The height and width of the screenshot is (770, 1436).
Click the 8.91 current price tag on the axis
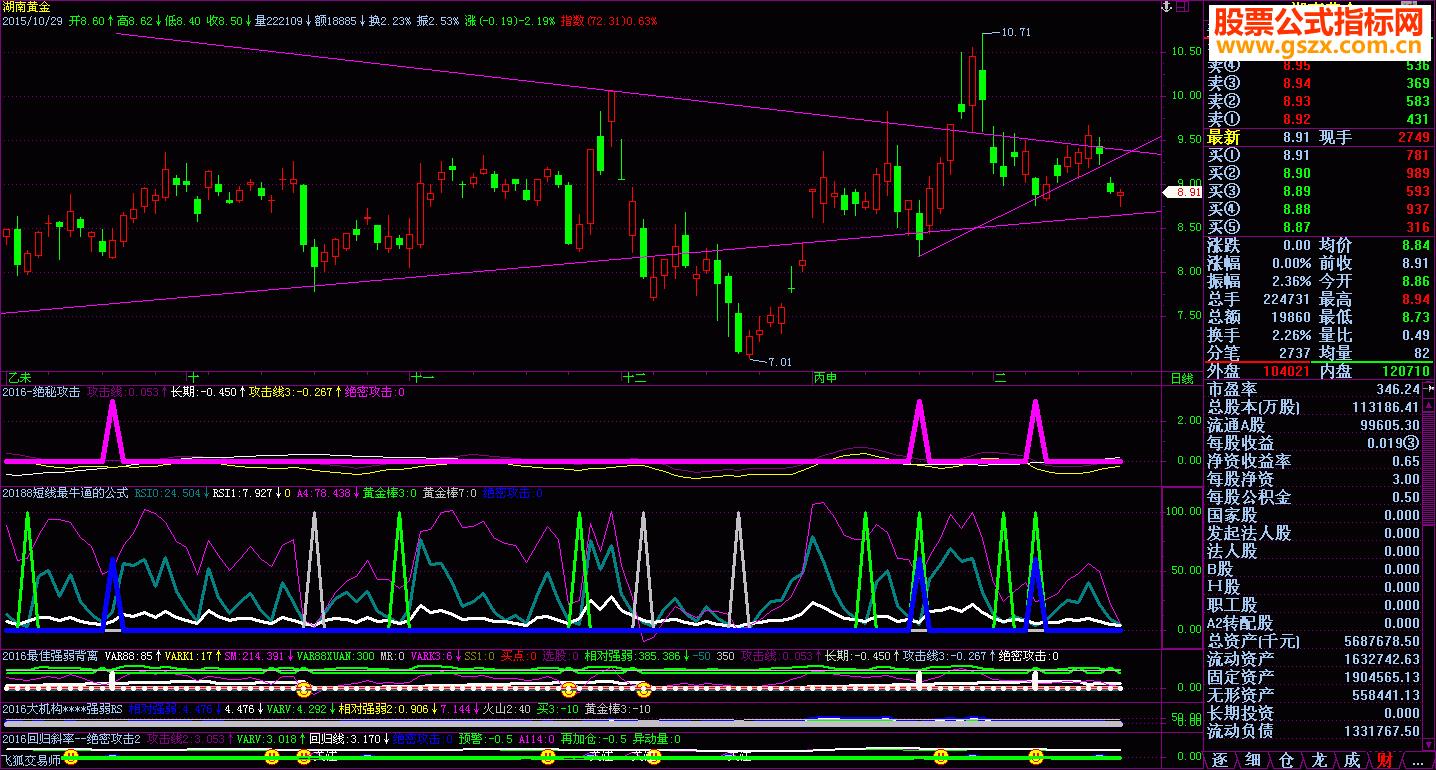point(1184,192)
